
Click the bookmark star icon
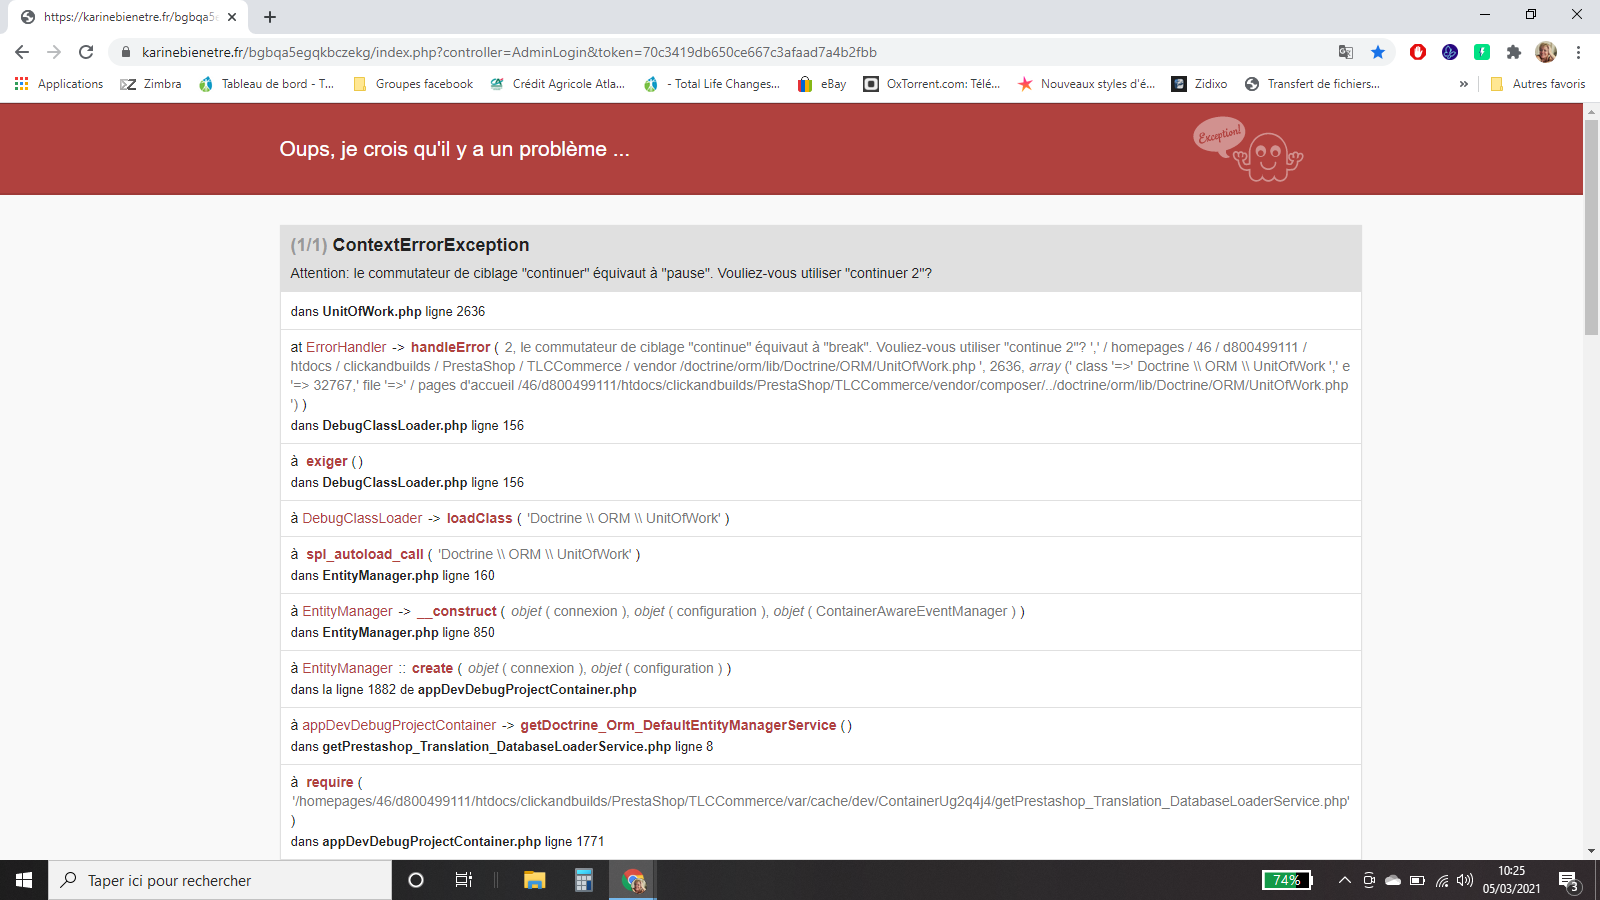(1378, 52)
